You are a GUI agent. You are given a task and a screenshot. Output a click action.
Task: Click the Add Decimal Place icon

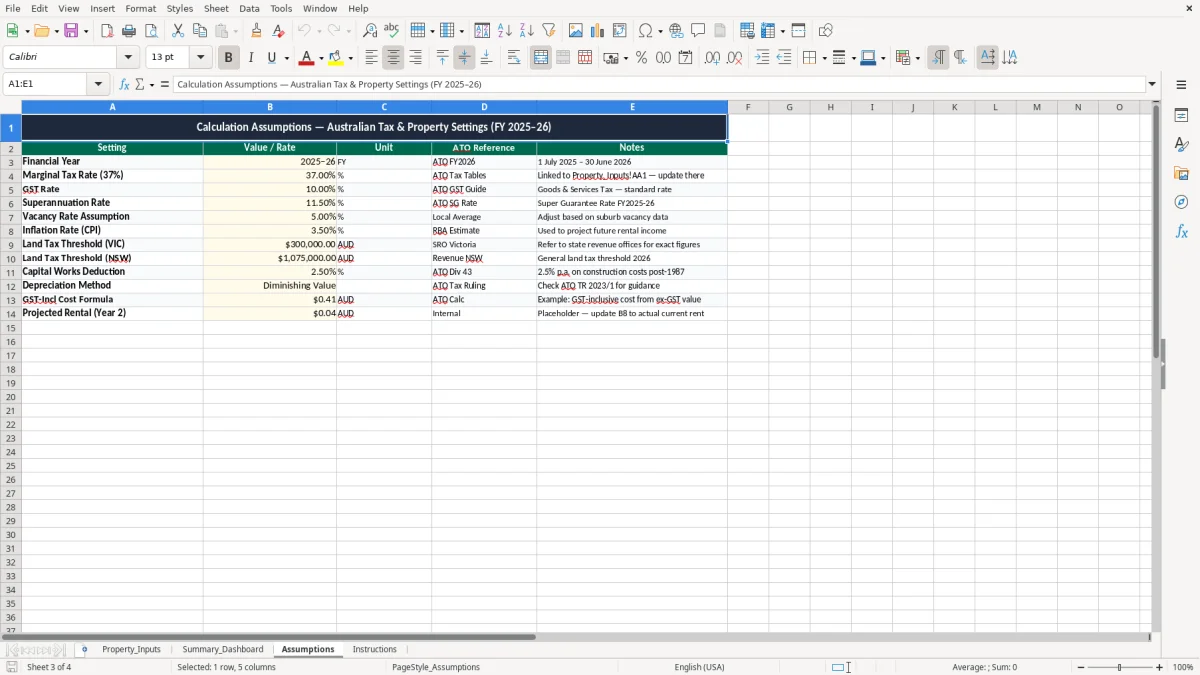(x=712, y=58)
